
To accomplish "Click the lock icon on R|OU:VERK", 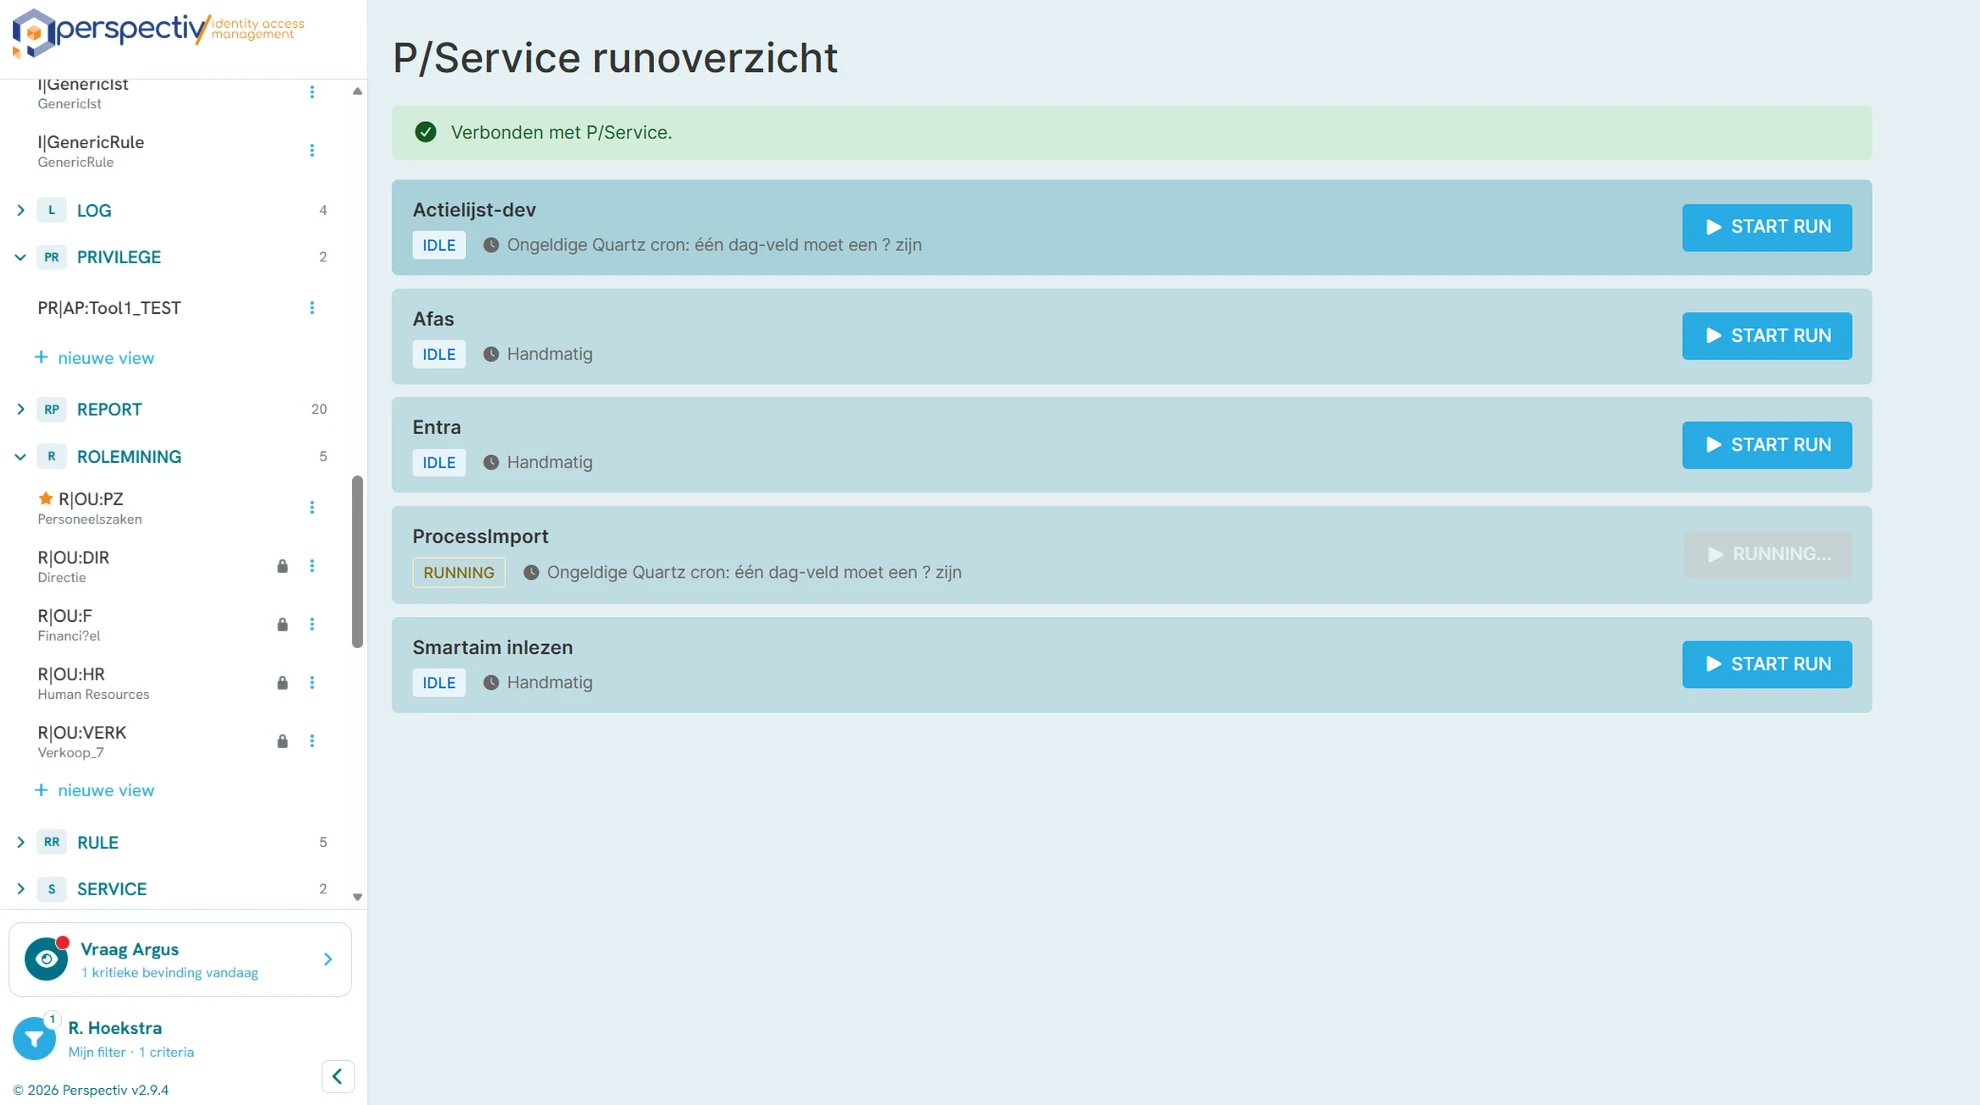I will 282,741.
